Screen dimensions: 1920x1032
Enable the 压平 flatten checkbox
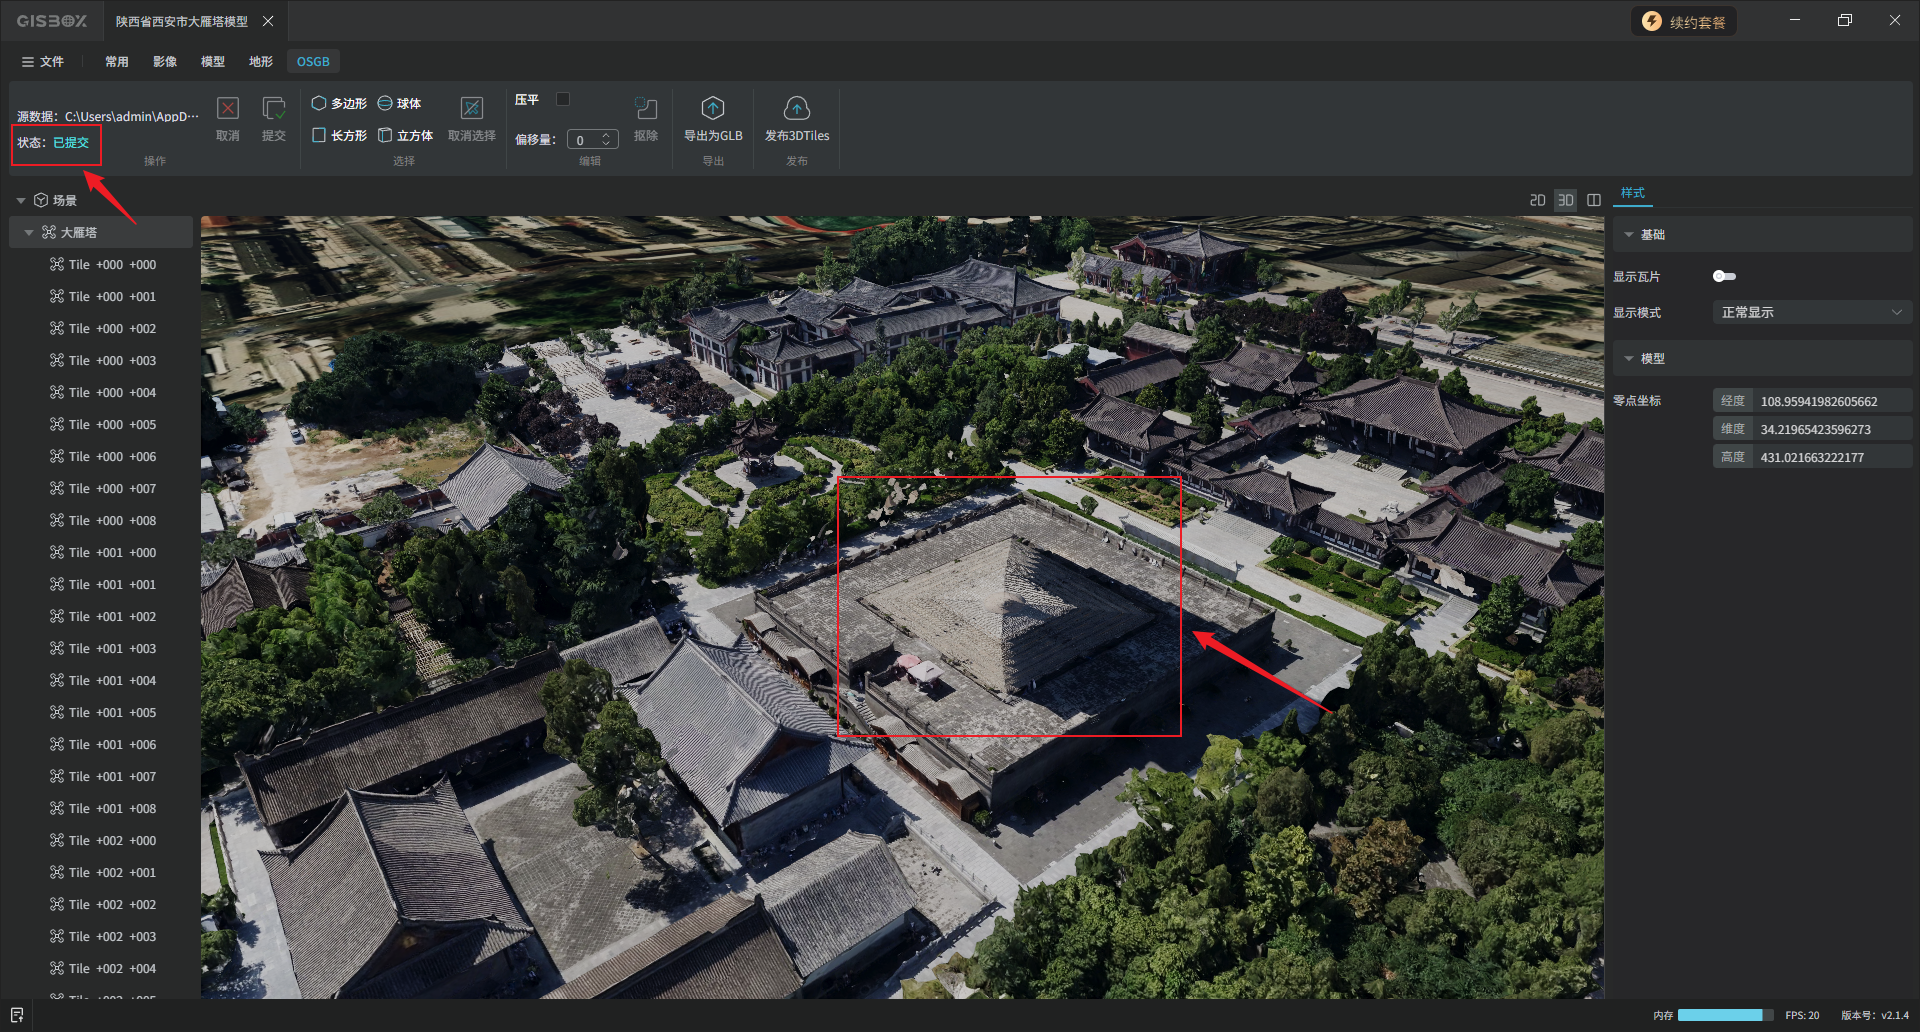pos(563,99)
